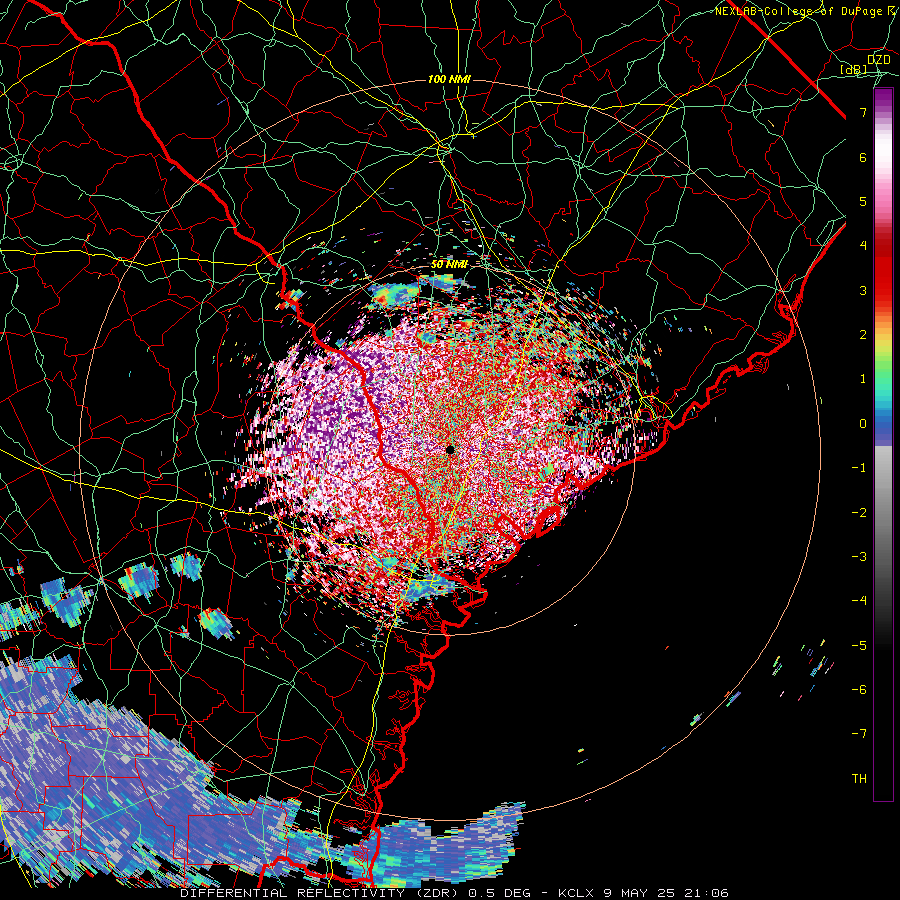The width and height of the screenshot is (900, 900).
Task: Click the '-3' value on the color scale
Action: [859, 556]
